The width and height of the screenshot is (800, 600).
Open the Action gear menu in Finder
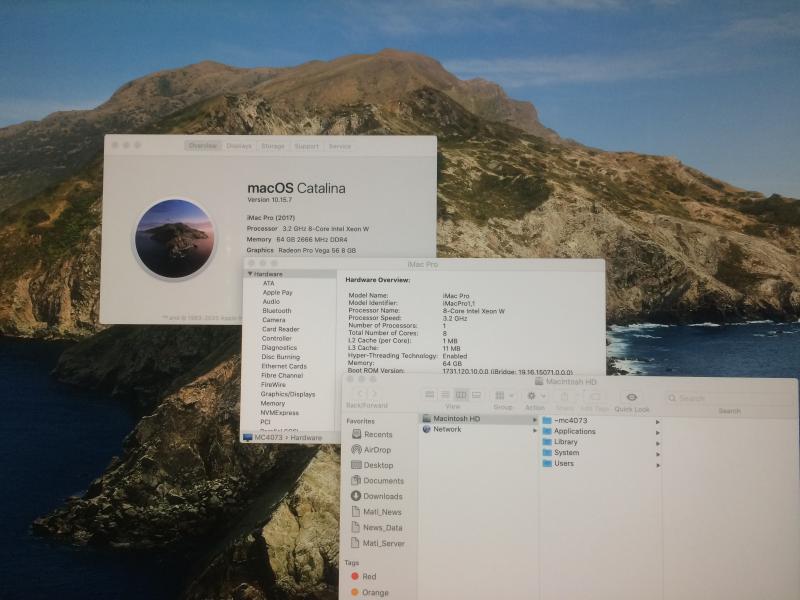point(535,396)
